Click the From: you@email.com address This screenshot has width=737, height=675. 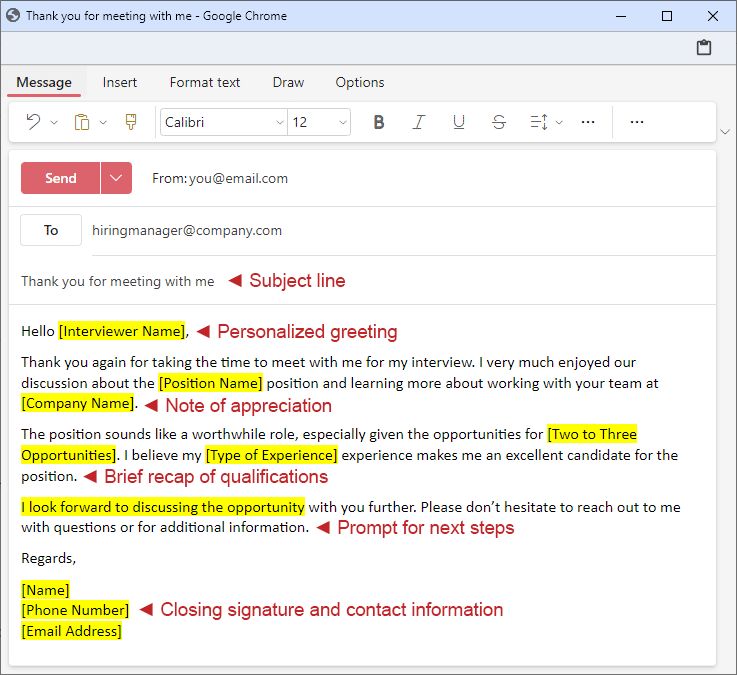pos(220,179)
